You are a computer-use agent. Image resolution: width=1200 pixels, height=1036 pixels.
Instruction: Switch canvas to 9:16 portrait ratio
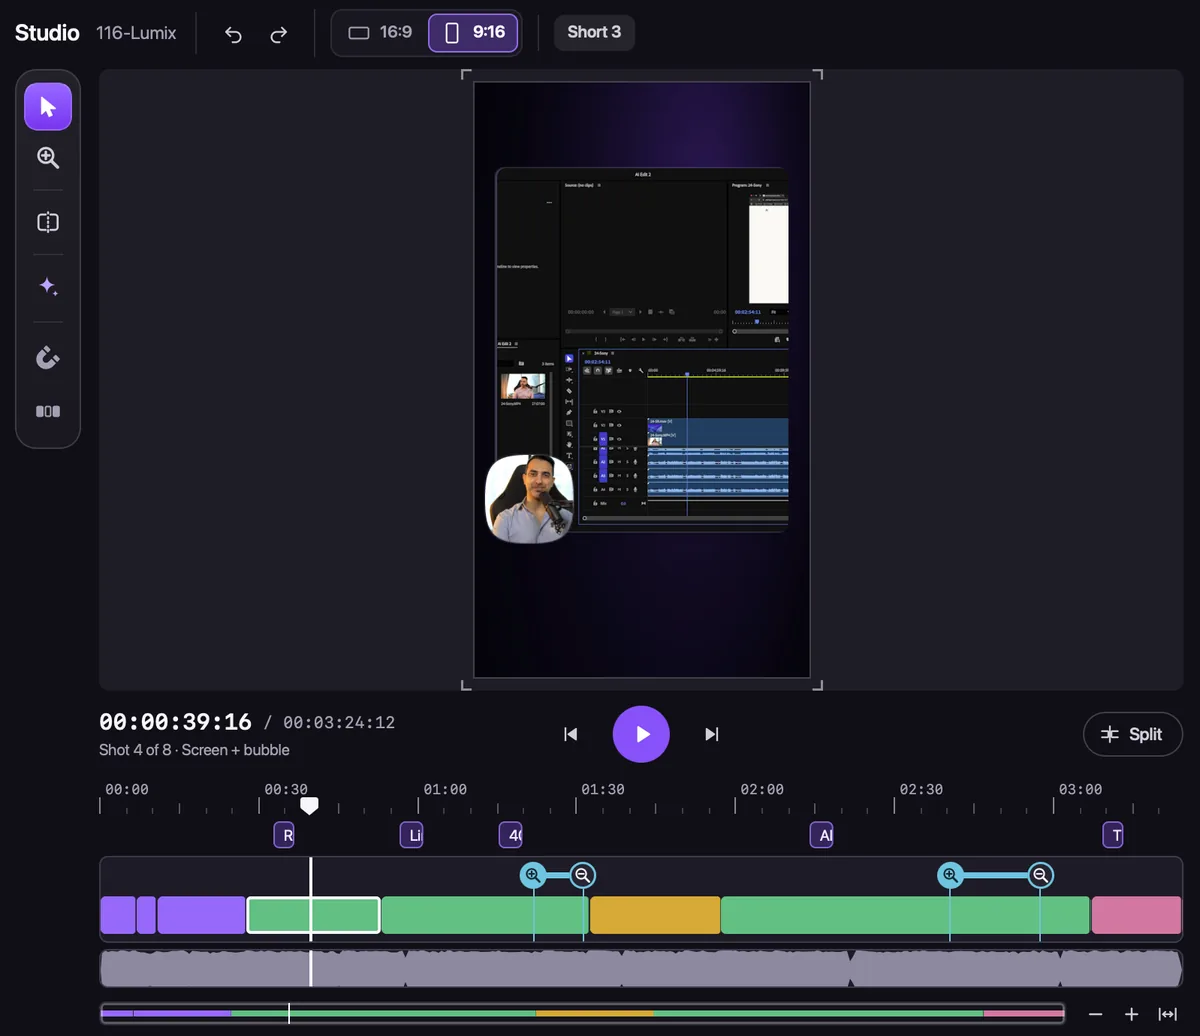tap(473, 32)
